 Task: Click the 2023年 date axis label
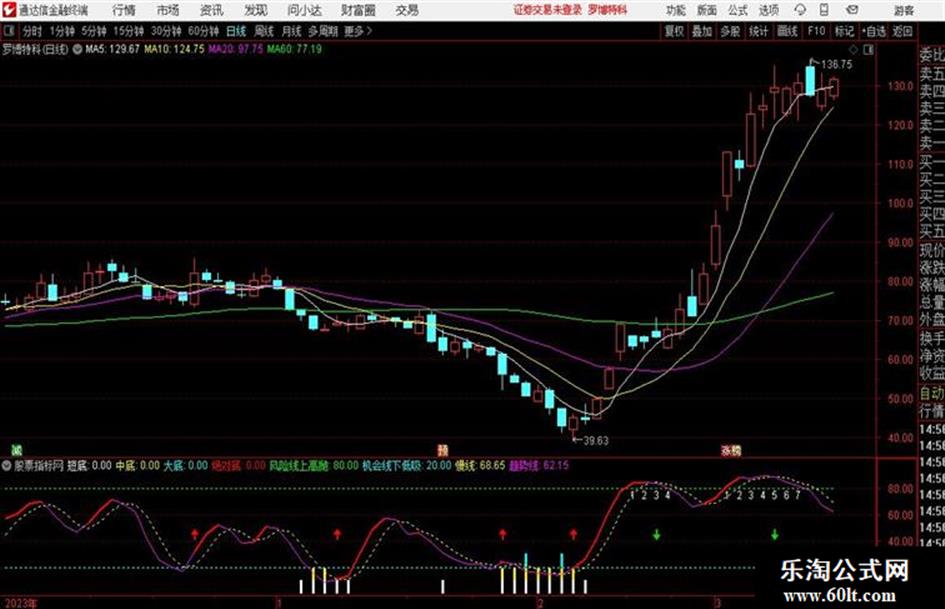(x=20, y=603)
